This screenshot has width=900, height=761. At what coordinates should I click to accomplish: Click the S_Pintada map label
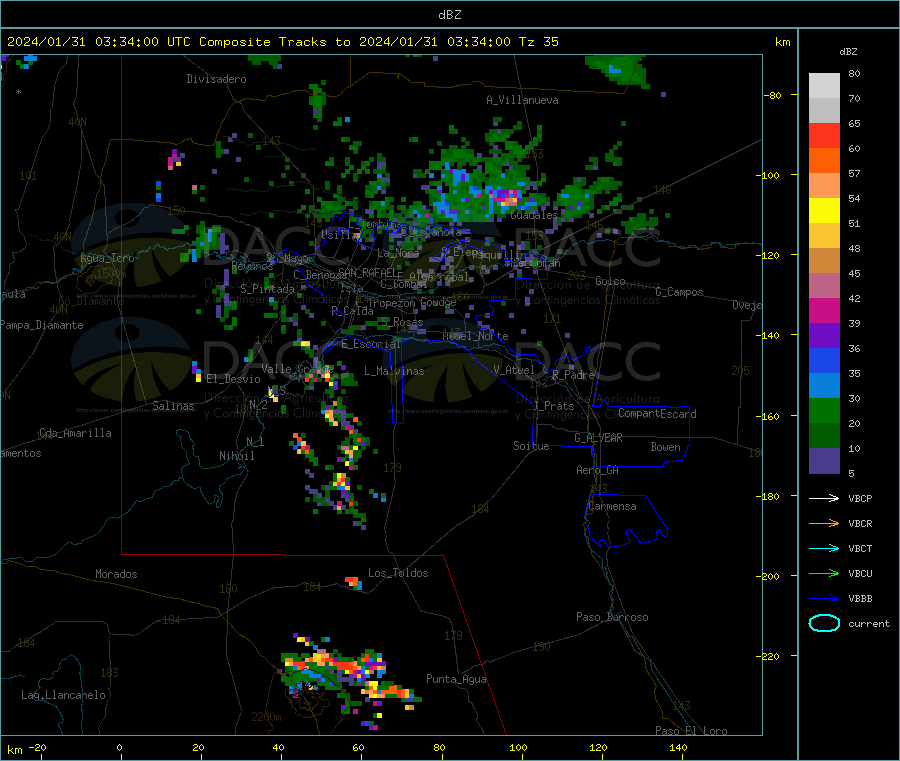click(x=267, y=289)
